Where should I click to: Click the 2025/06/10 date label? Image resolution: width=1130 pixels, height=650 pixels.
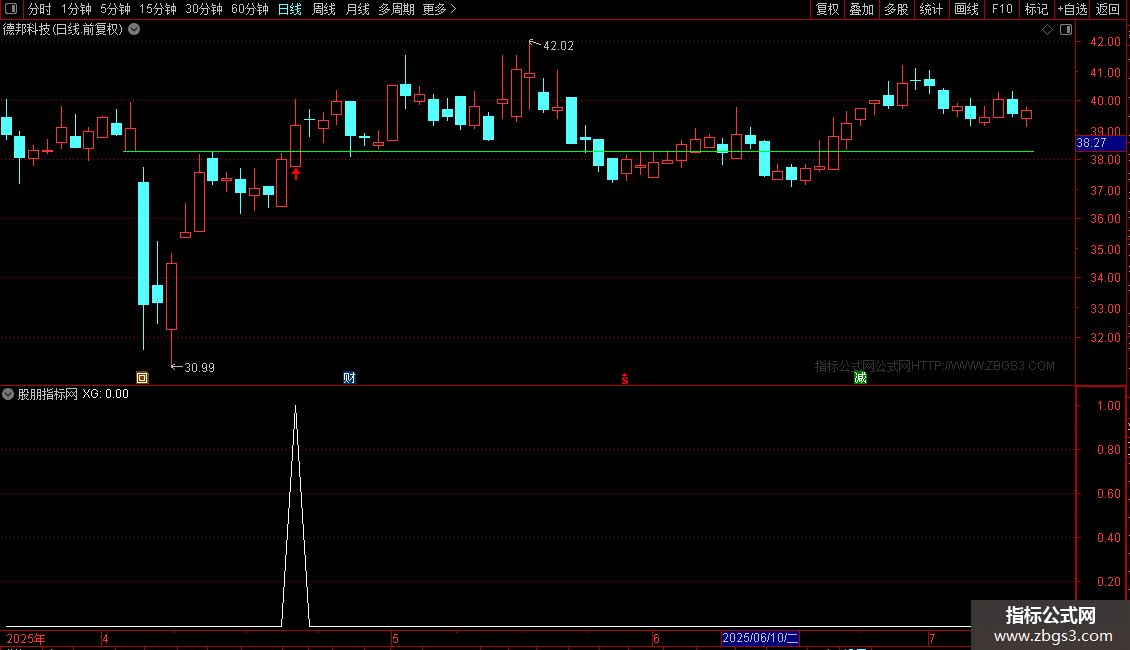[760, 638]
